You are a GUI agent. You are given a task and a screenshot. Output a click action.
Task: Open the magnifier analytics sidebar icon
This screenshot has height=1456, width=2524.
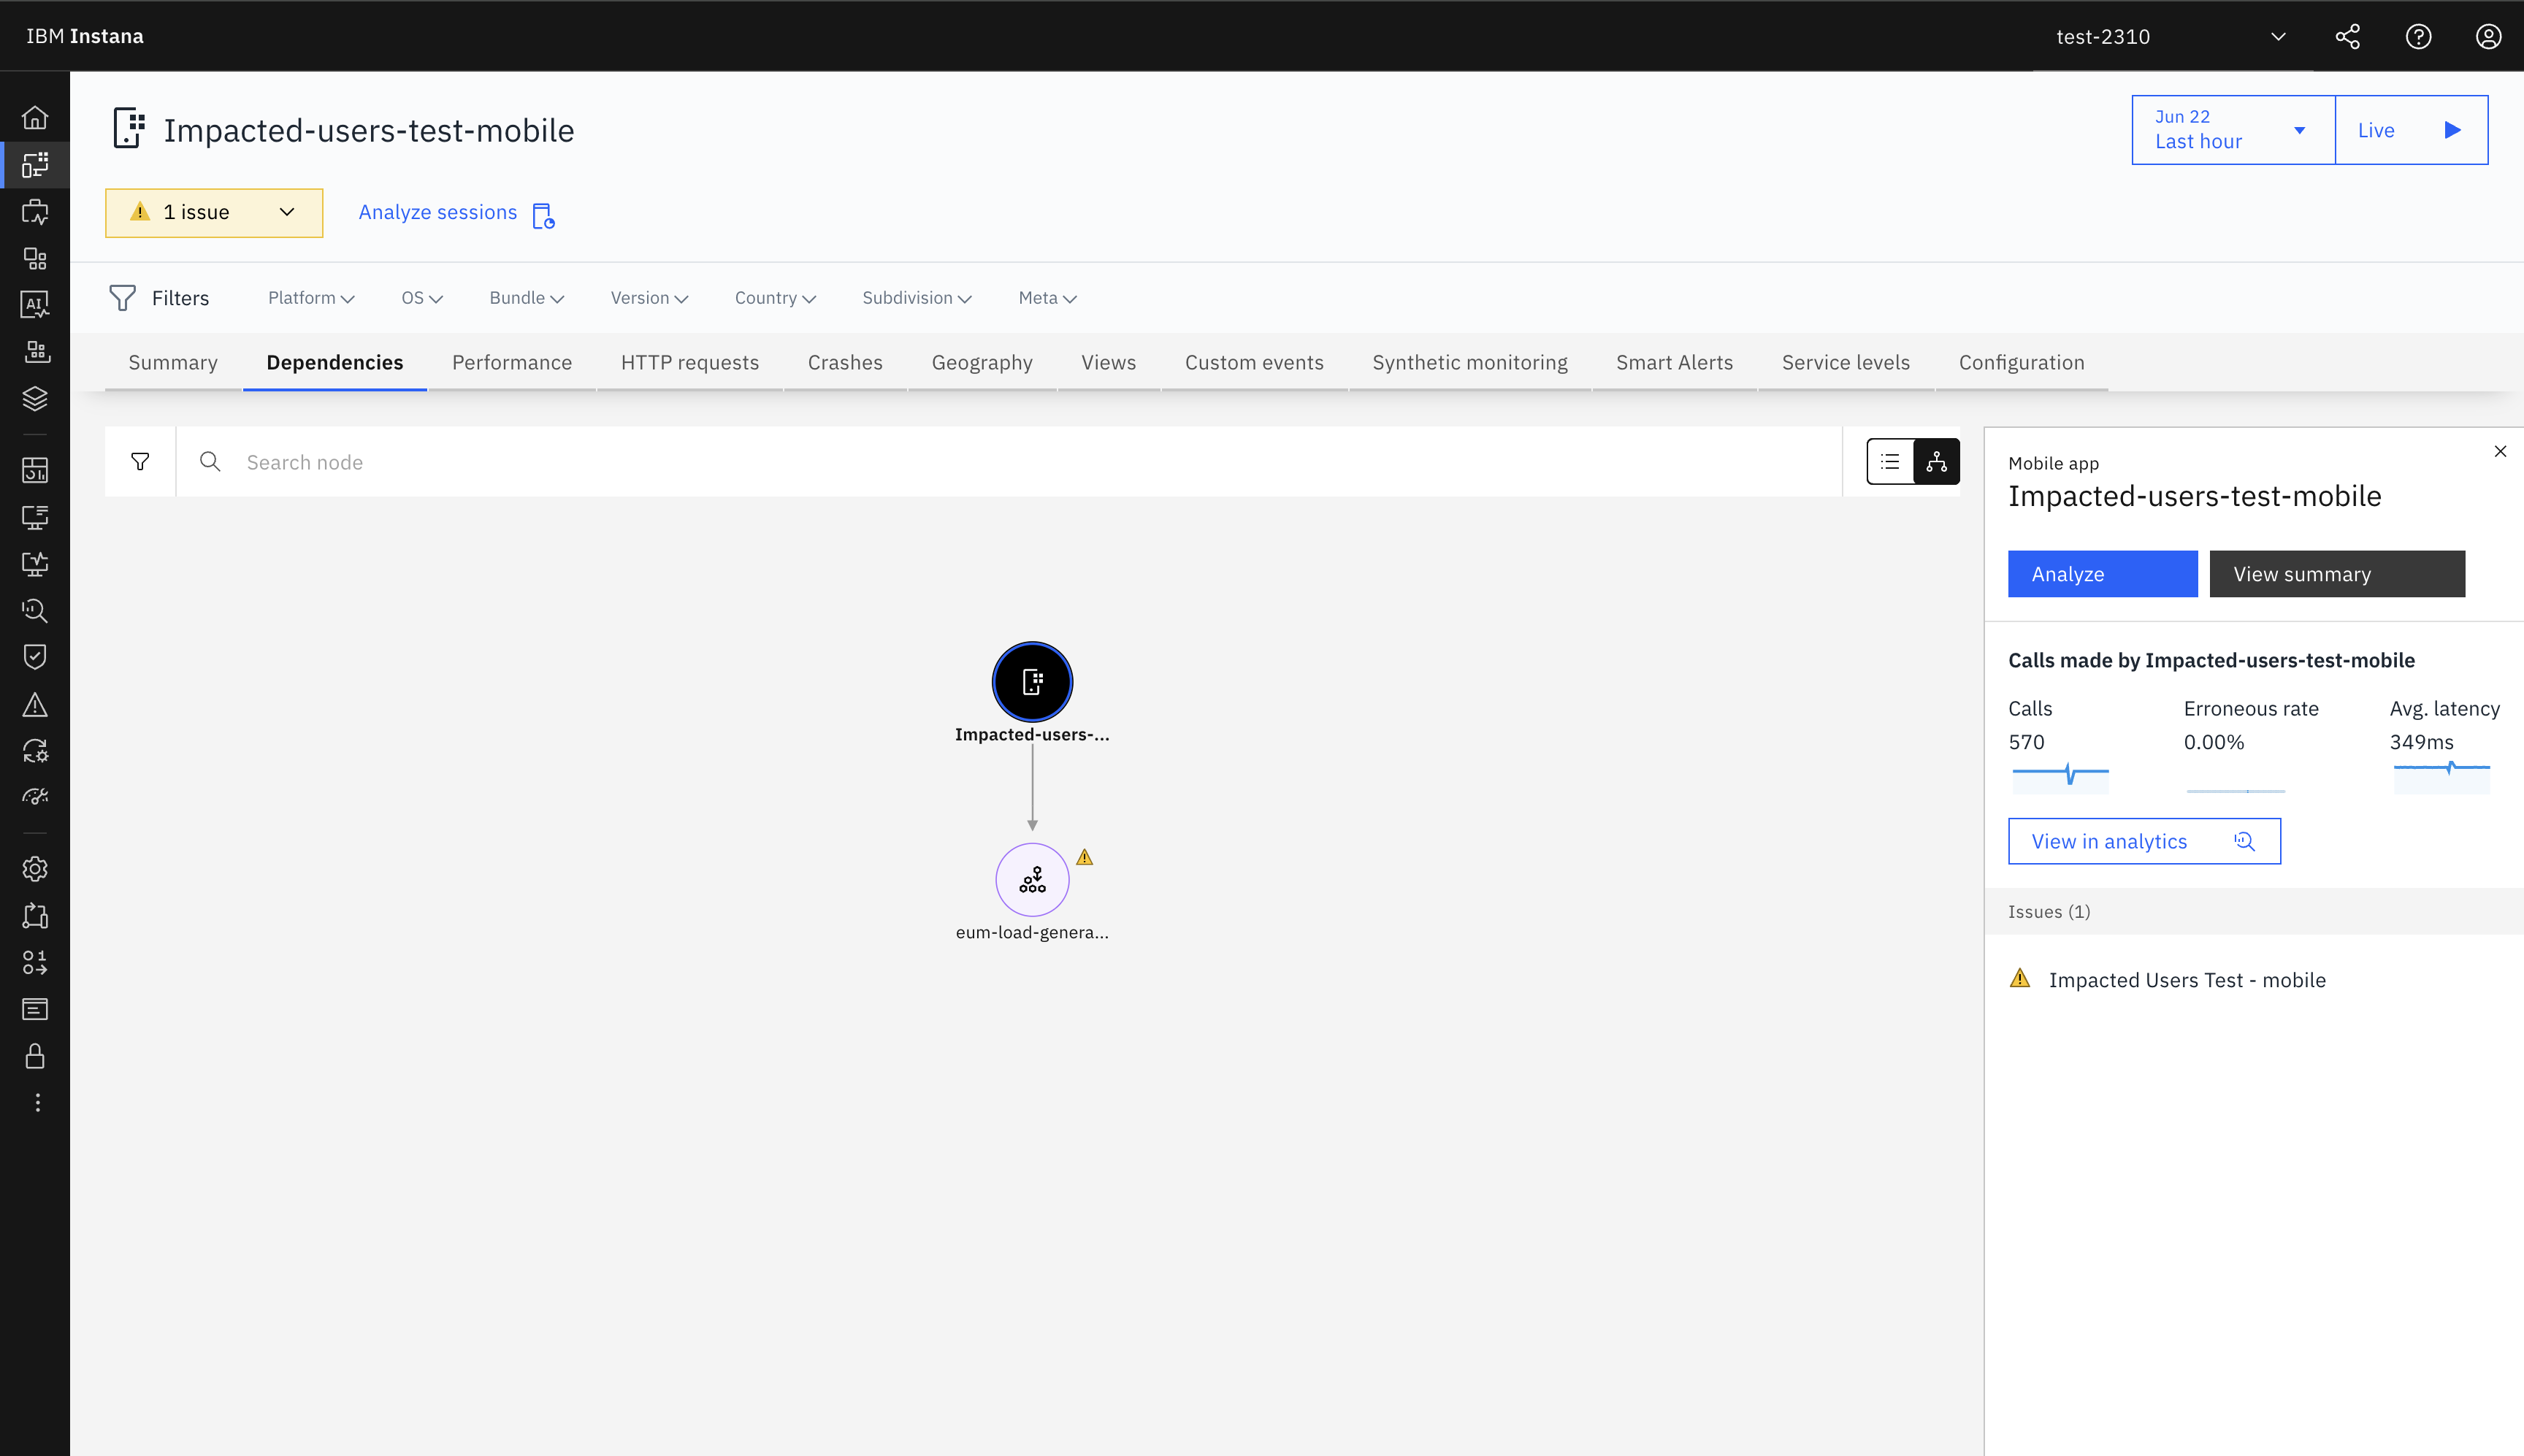point(35,610)
